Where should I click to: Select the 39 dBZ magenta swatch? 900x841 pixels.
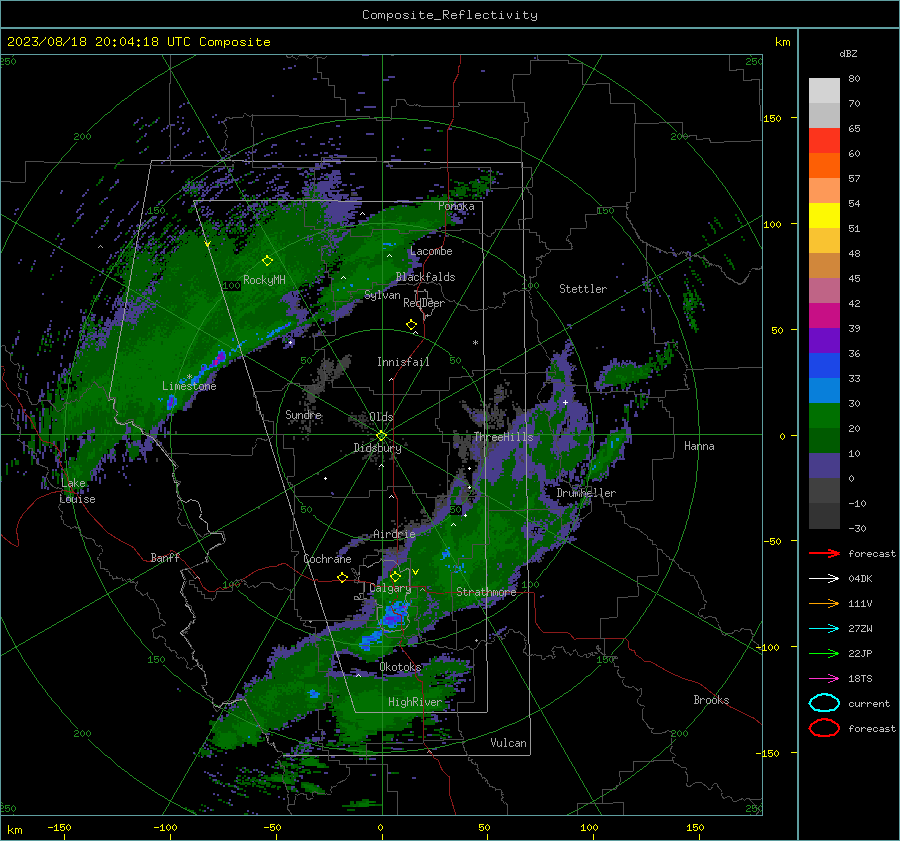(x=824, y=316)
